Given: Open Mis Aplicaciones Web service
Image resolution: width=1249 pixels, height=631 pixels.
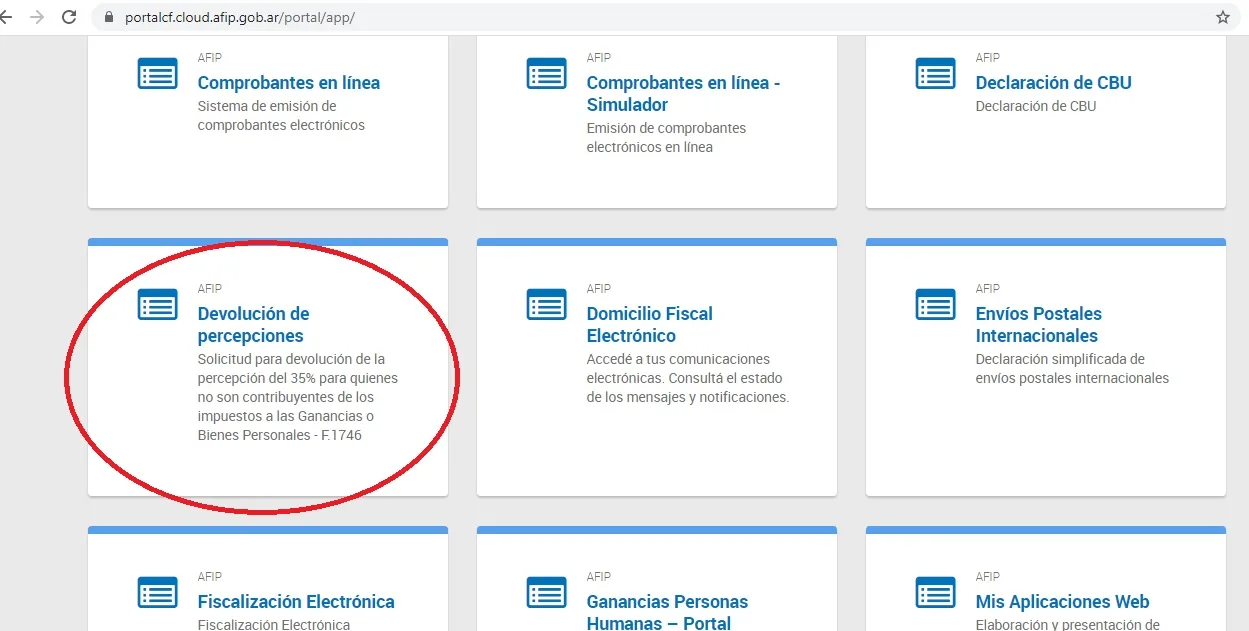Looking at the screenshot, I should tap(1062, 601).
